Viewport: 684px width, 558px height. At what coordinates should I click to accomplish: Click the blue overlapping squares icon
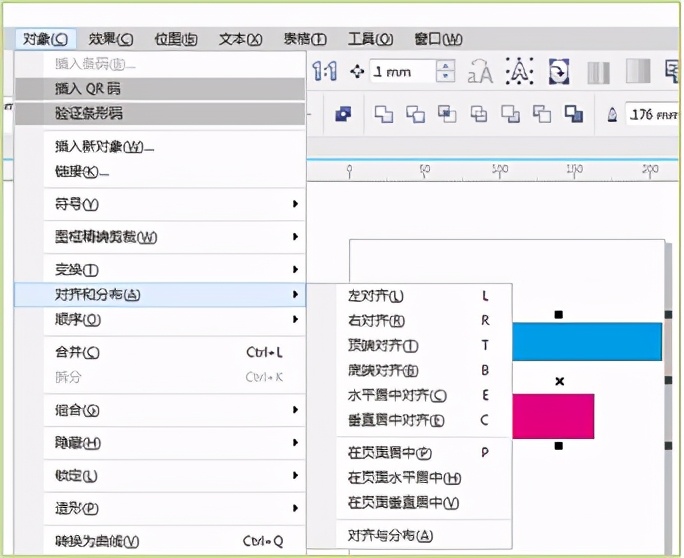click(343, 114)
